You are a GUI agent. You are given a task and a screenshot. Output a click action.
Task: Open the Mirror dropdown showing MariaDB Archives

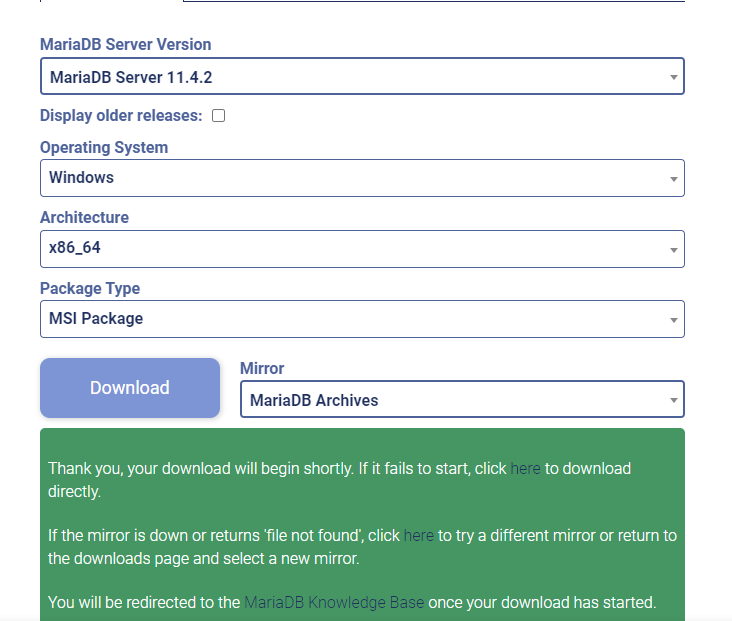pos(462,399)
